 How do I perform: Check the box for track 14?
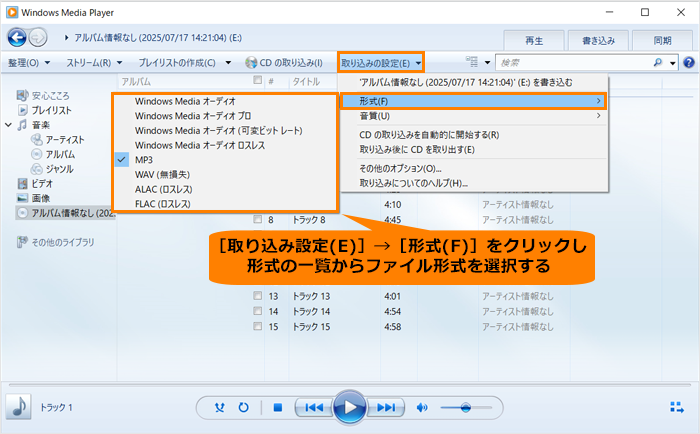click(257, 311)
